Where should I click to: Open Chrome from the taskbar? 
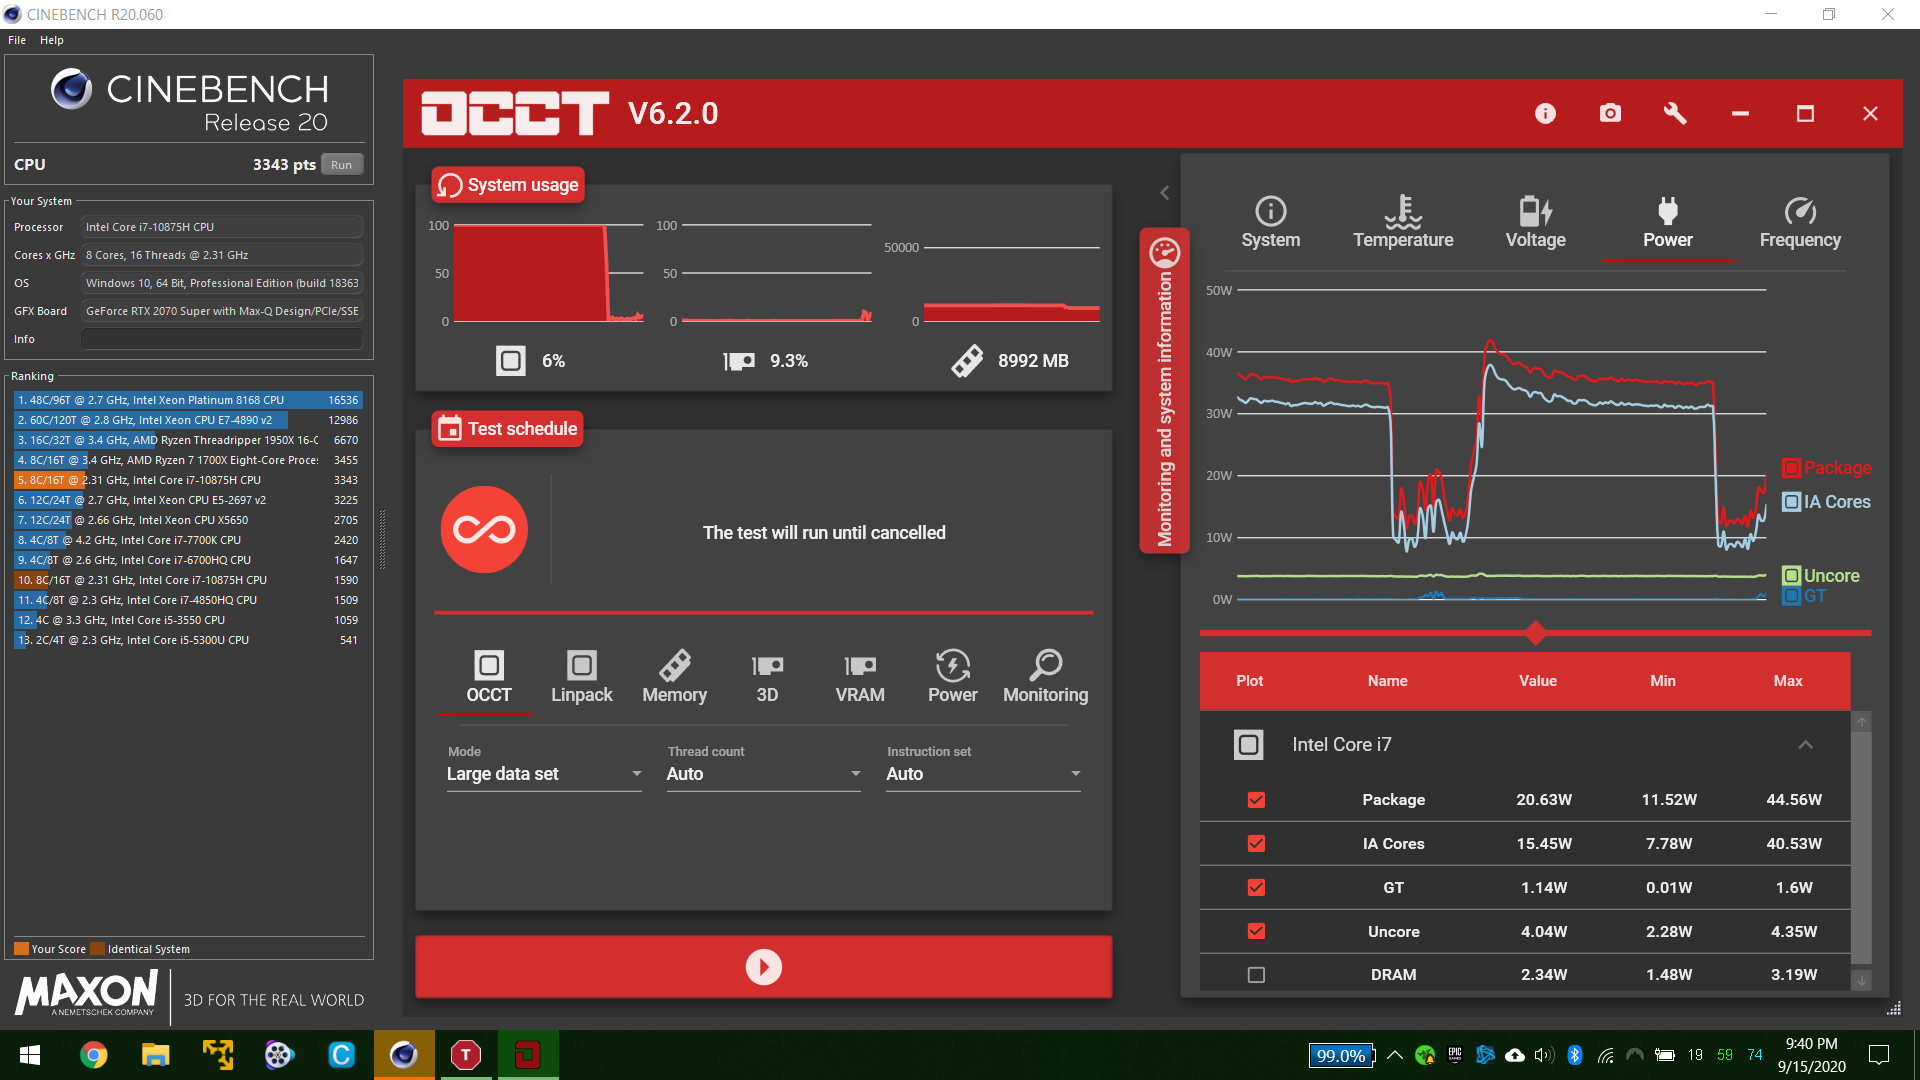click(93, 1055)
